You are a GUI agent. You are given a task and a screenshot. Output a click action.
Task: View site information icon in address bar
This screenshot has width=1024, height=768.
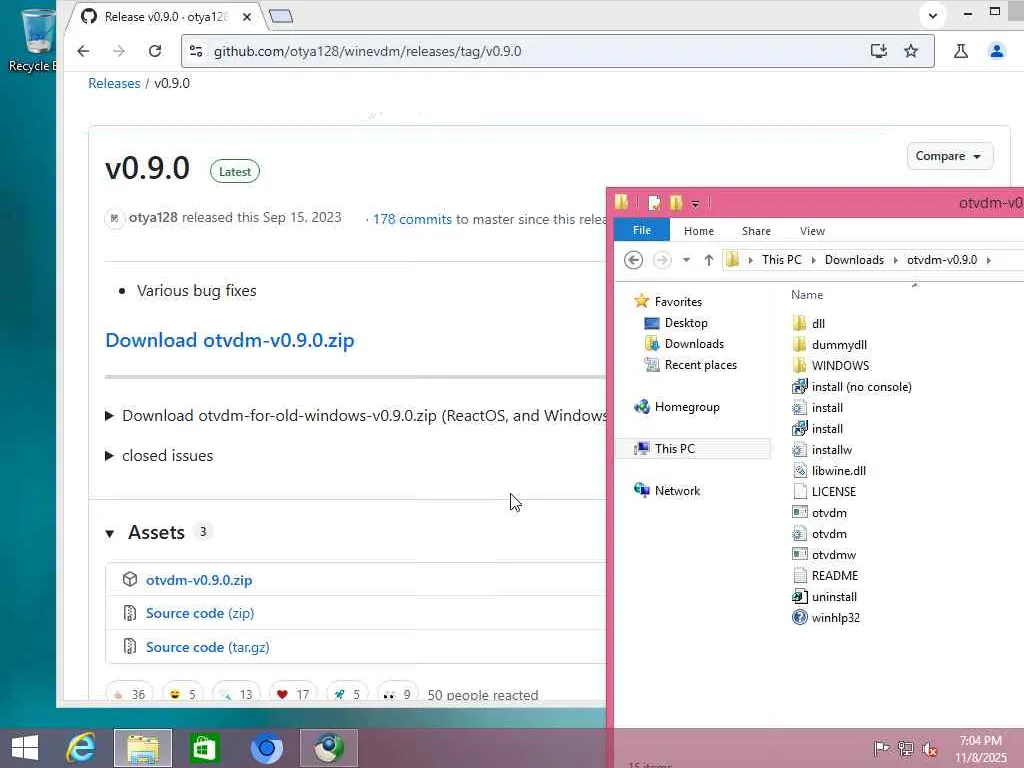[196, 51]
